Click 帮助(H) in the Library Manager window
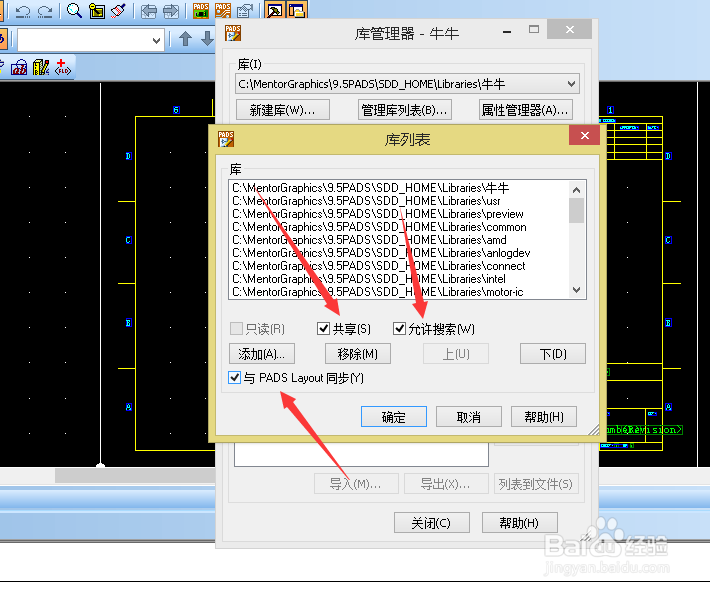The image size is (710, 593). point(520,523)
